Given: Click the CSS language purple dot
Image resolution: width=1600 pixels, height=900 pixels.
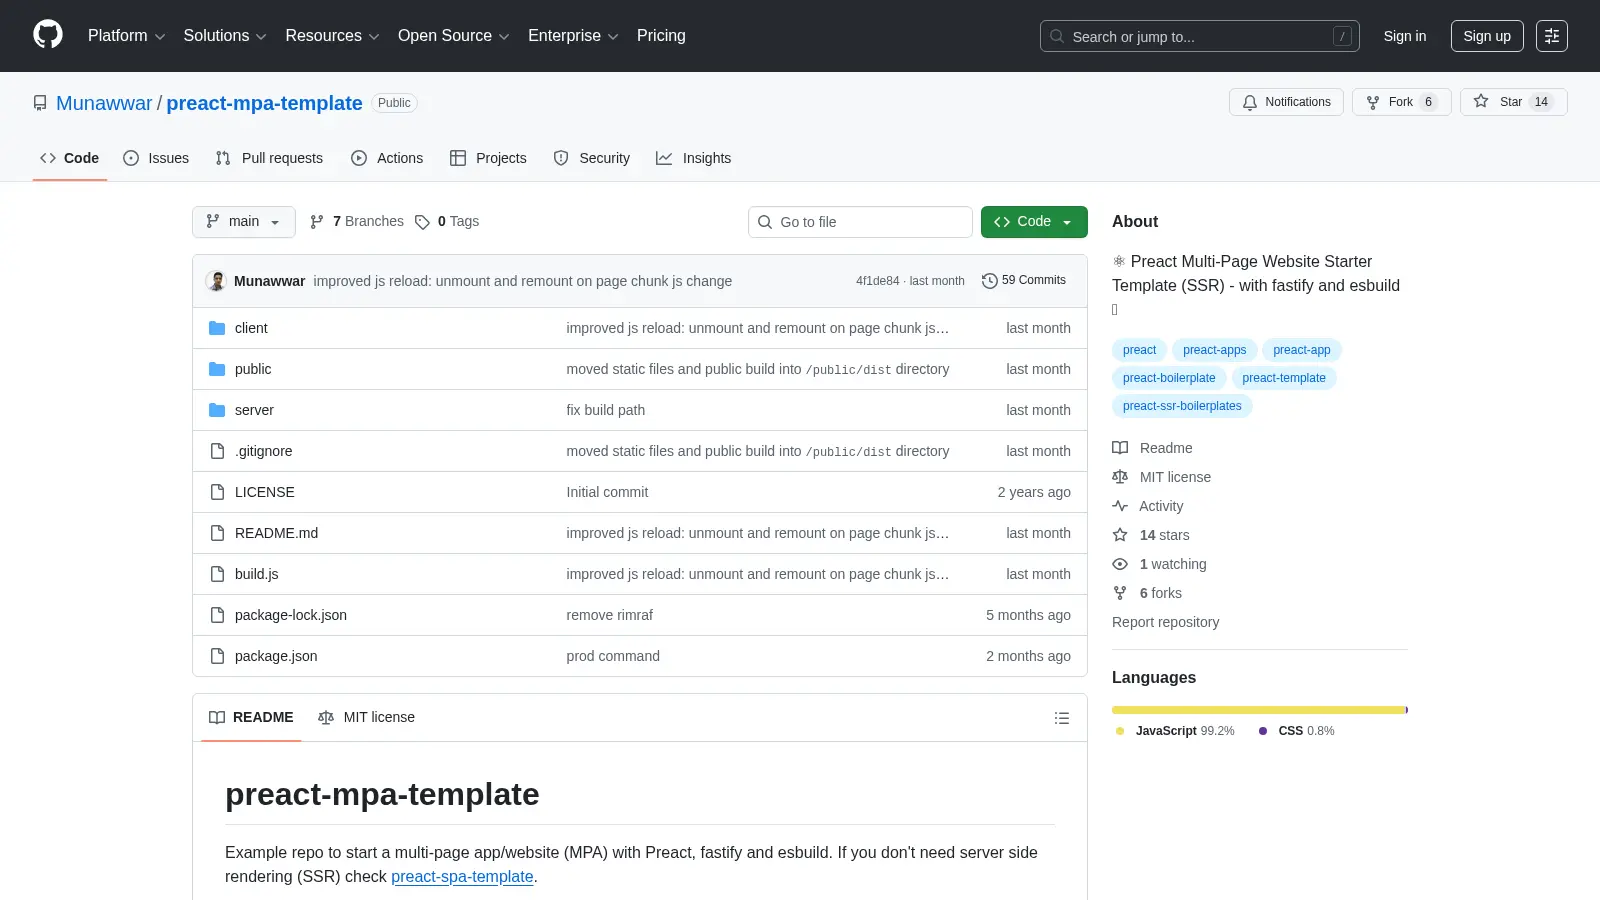Looking at the screenshot, I should [x=1263, y=731].
